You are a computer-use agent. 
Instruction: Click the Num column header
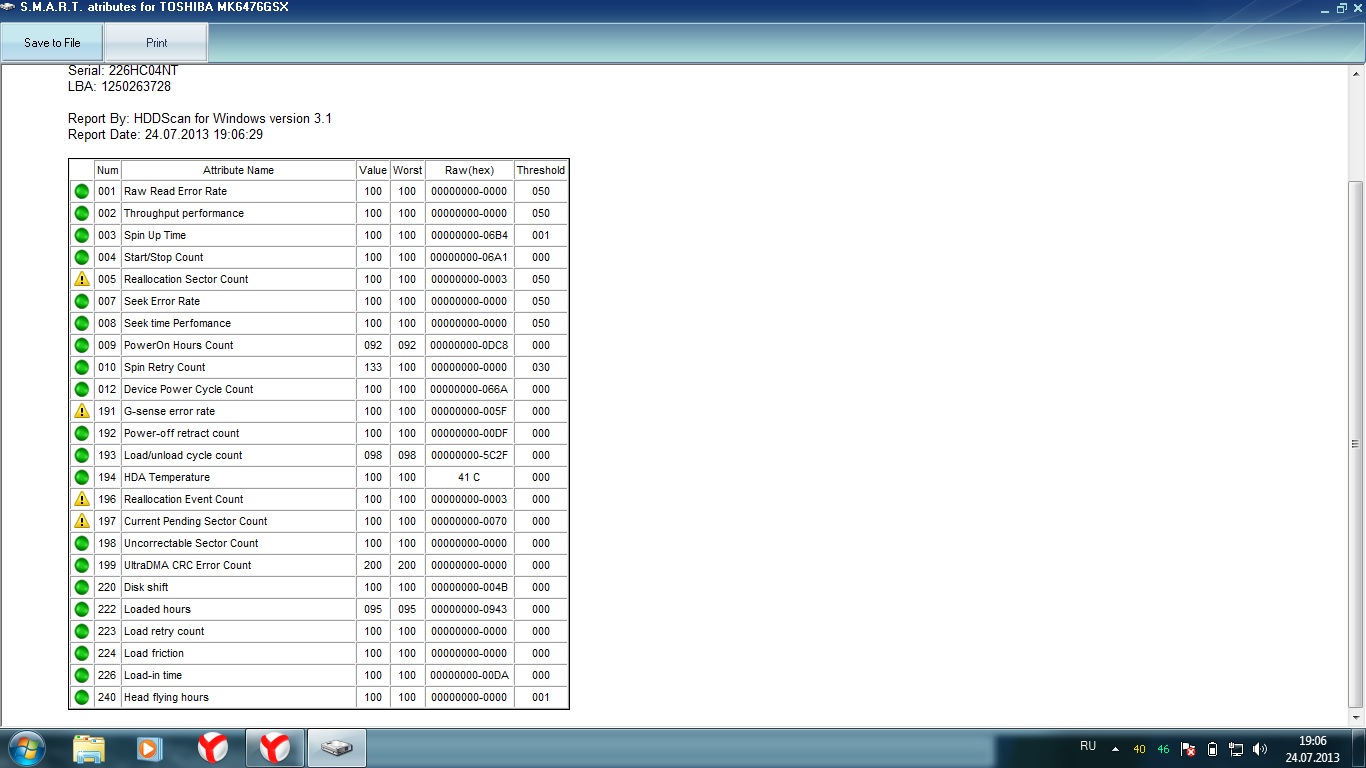point(108,170)
